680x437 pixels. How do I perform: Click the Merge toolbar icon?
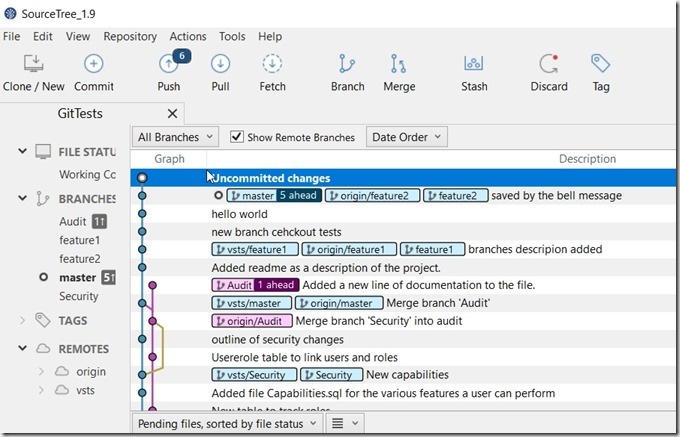[398, 64]
